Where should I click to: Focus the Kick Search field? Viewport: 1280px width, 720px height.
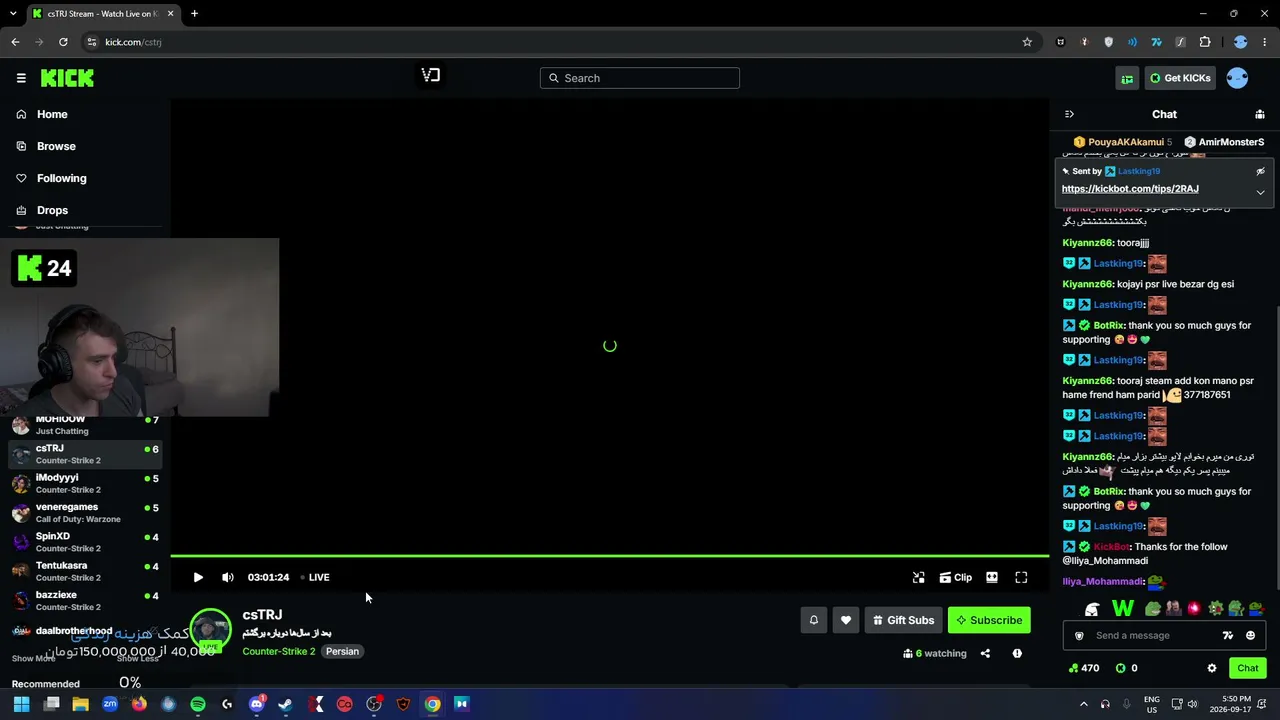[640, 78]
